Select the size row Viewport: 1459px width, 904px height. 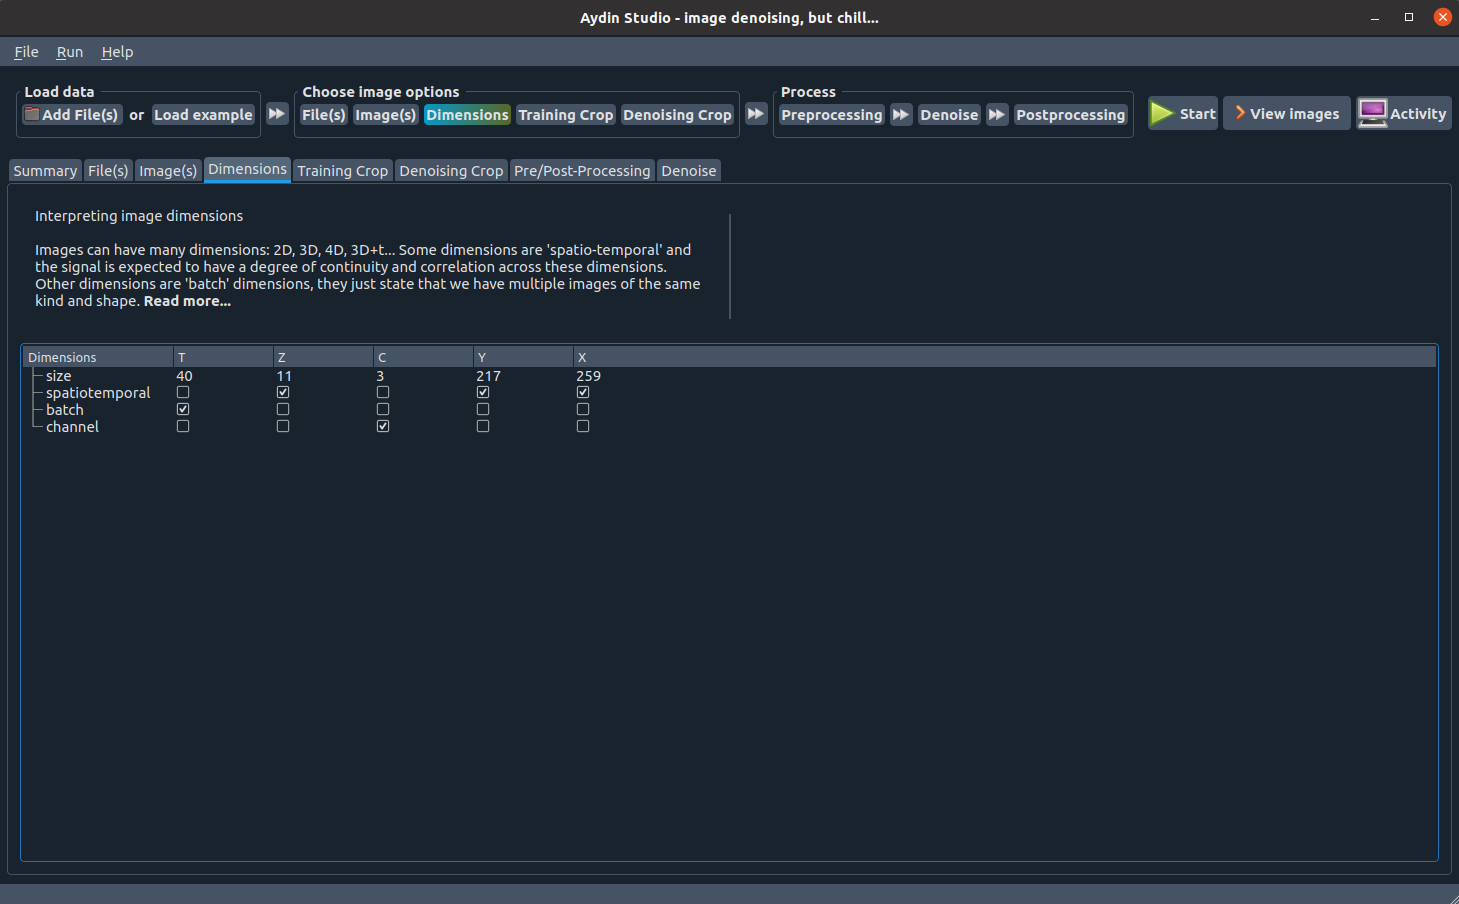point(59,376)
